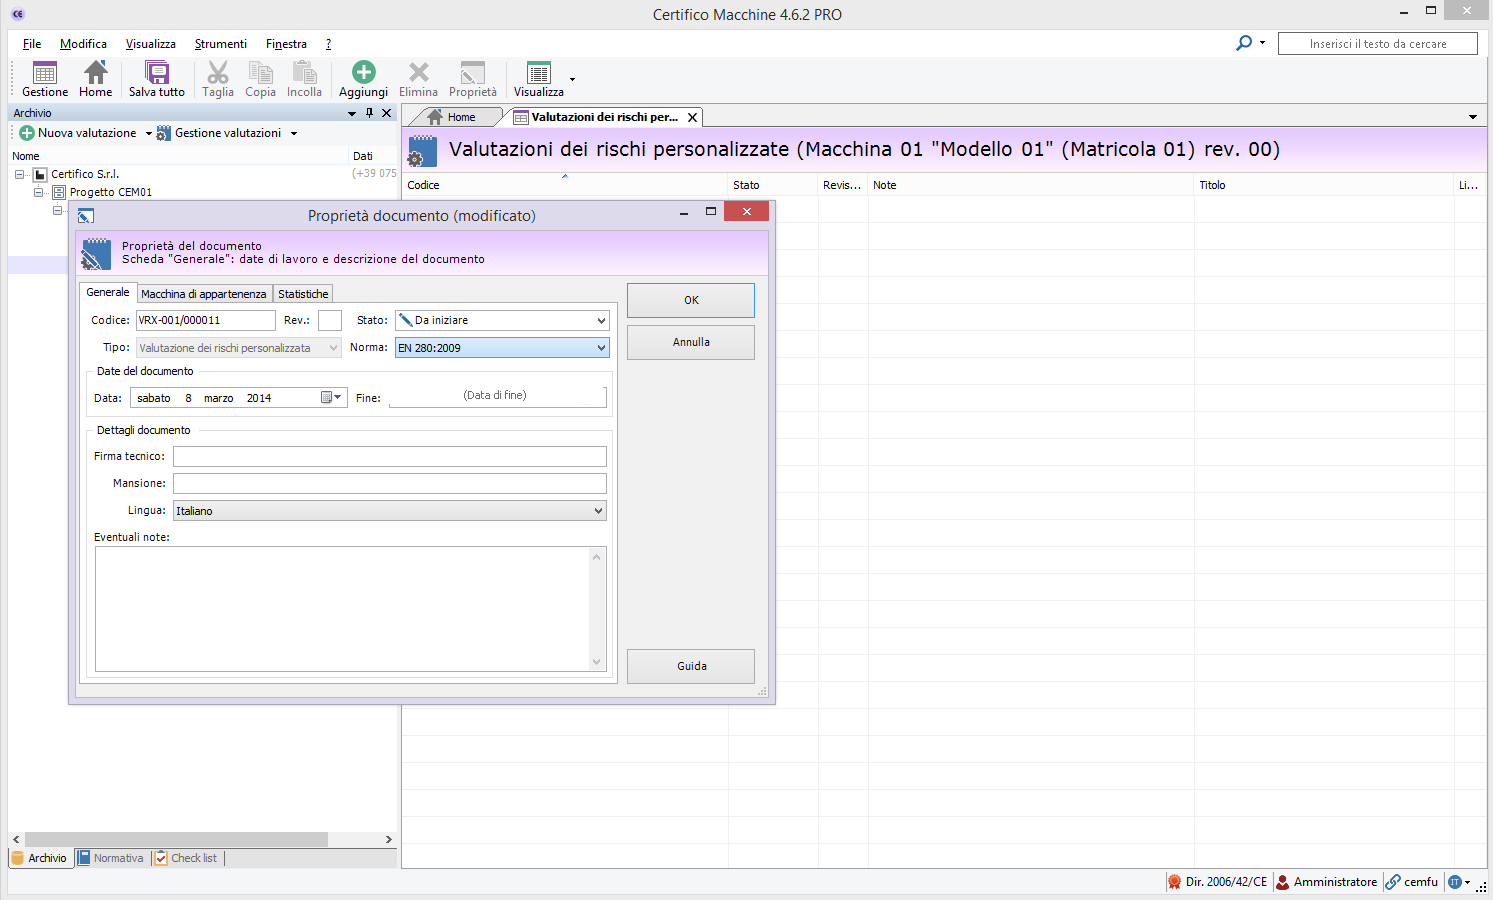
Task: Close the Valutazioni dei rischi tab
Action: tap(692, 117)
